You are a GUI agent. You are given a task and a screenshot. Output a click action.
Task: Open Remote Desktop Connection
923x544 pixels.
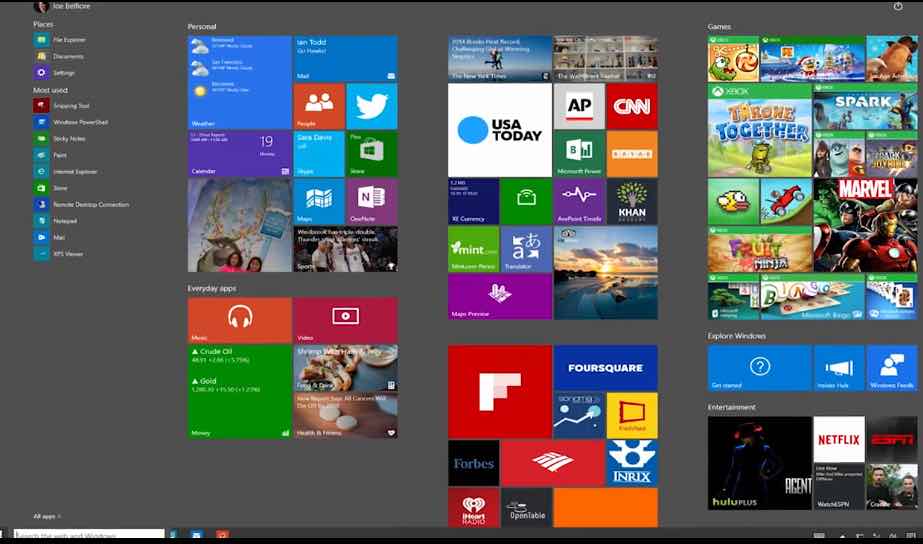[x=82, y=205]
